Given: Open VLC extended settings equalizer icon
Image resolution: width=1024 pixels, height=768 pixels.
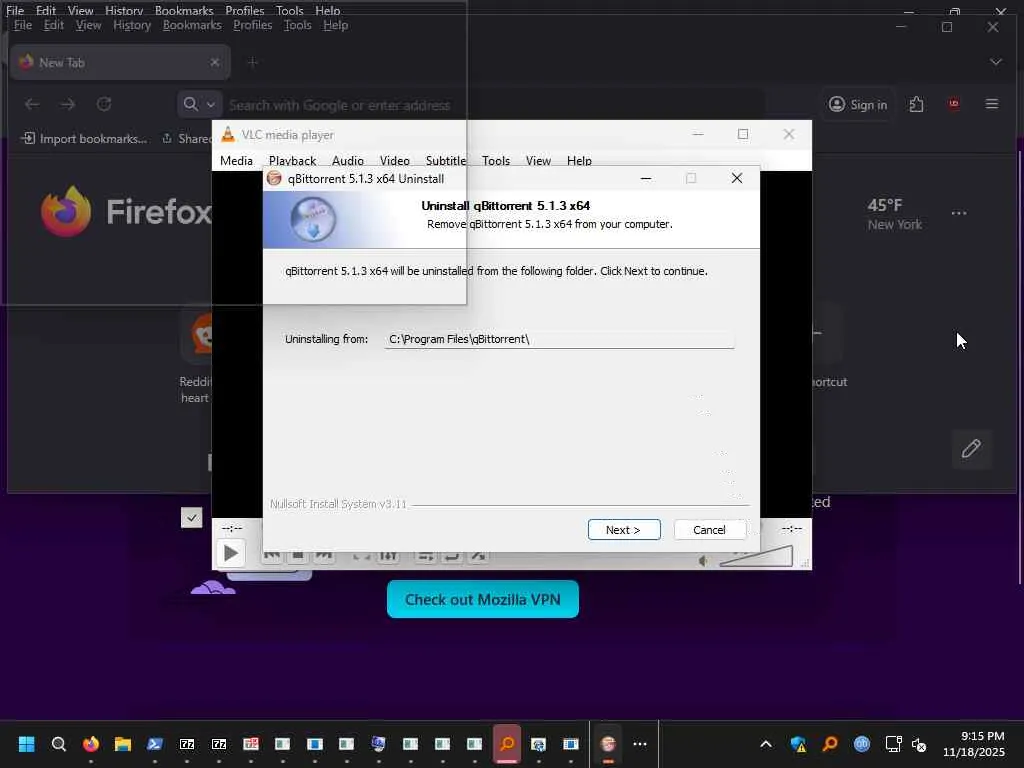Looking at the screenshot, I should coord(388,556).
